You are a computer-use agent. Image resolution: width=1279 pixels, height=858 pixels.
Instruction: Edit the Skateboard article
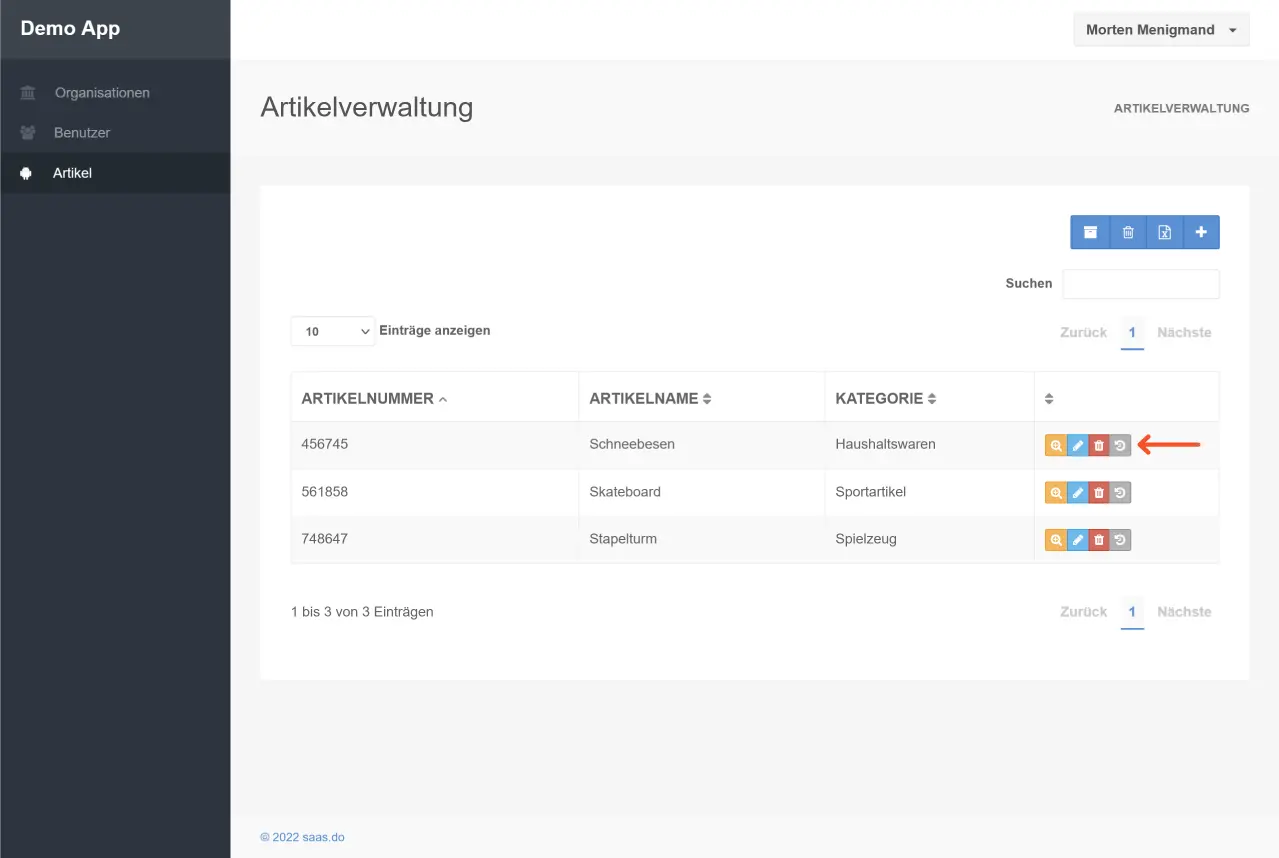click(x=1077, y=492)
